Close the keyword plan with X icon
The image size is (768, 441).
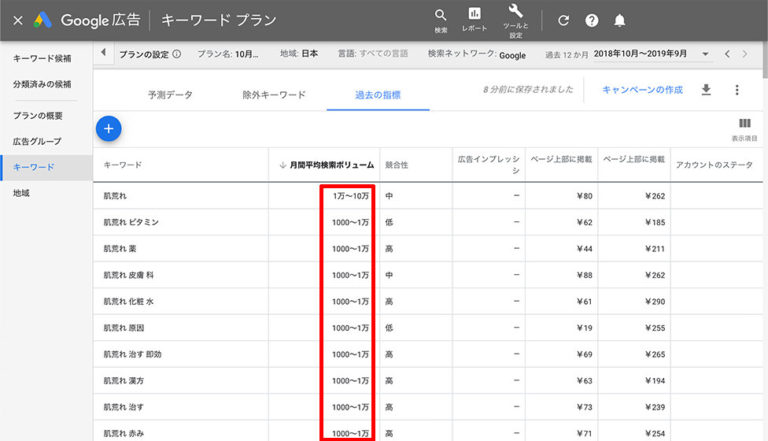pyautogui.click(x=18, y=21)
